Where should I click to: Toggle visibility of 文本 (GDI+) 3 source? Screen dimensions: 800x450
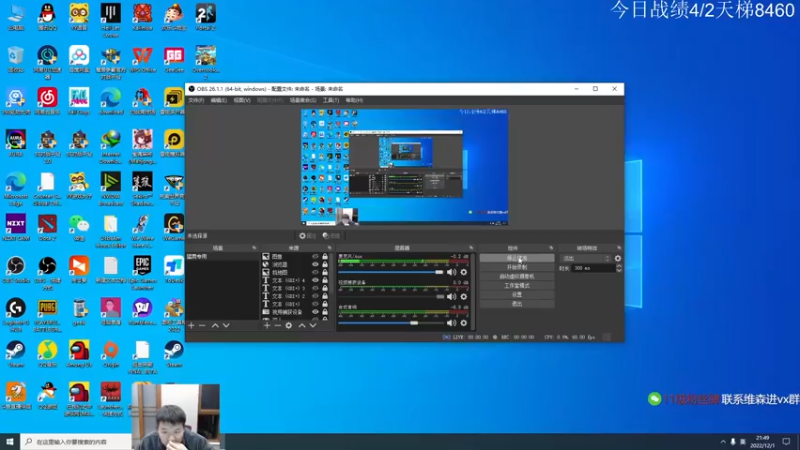point(315,288)
